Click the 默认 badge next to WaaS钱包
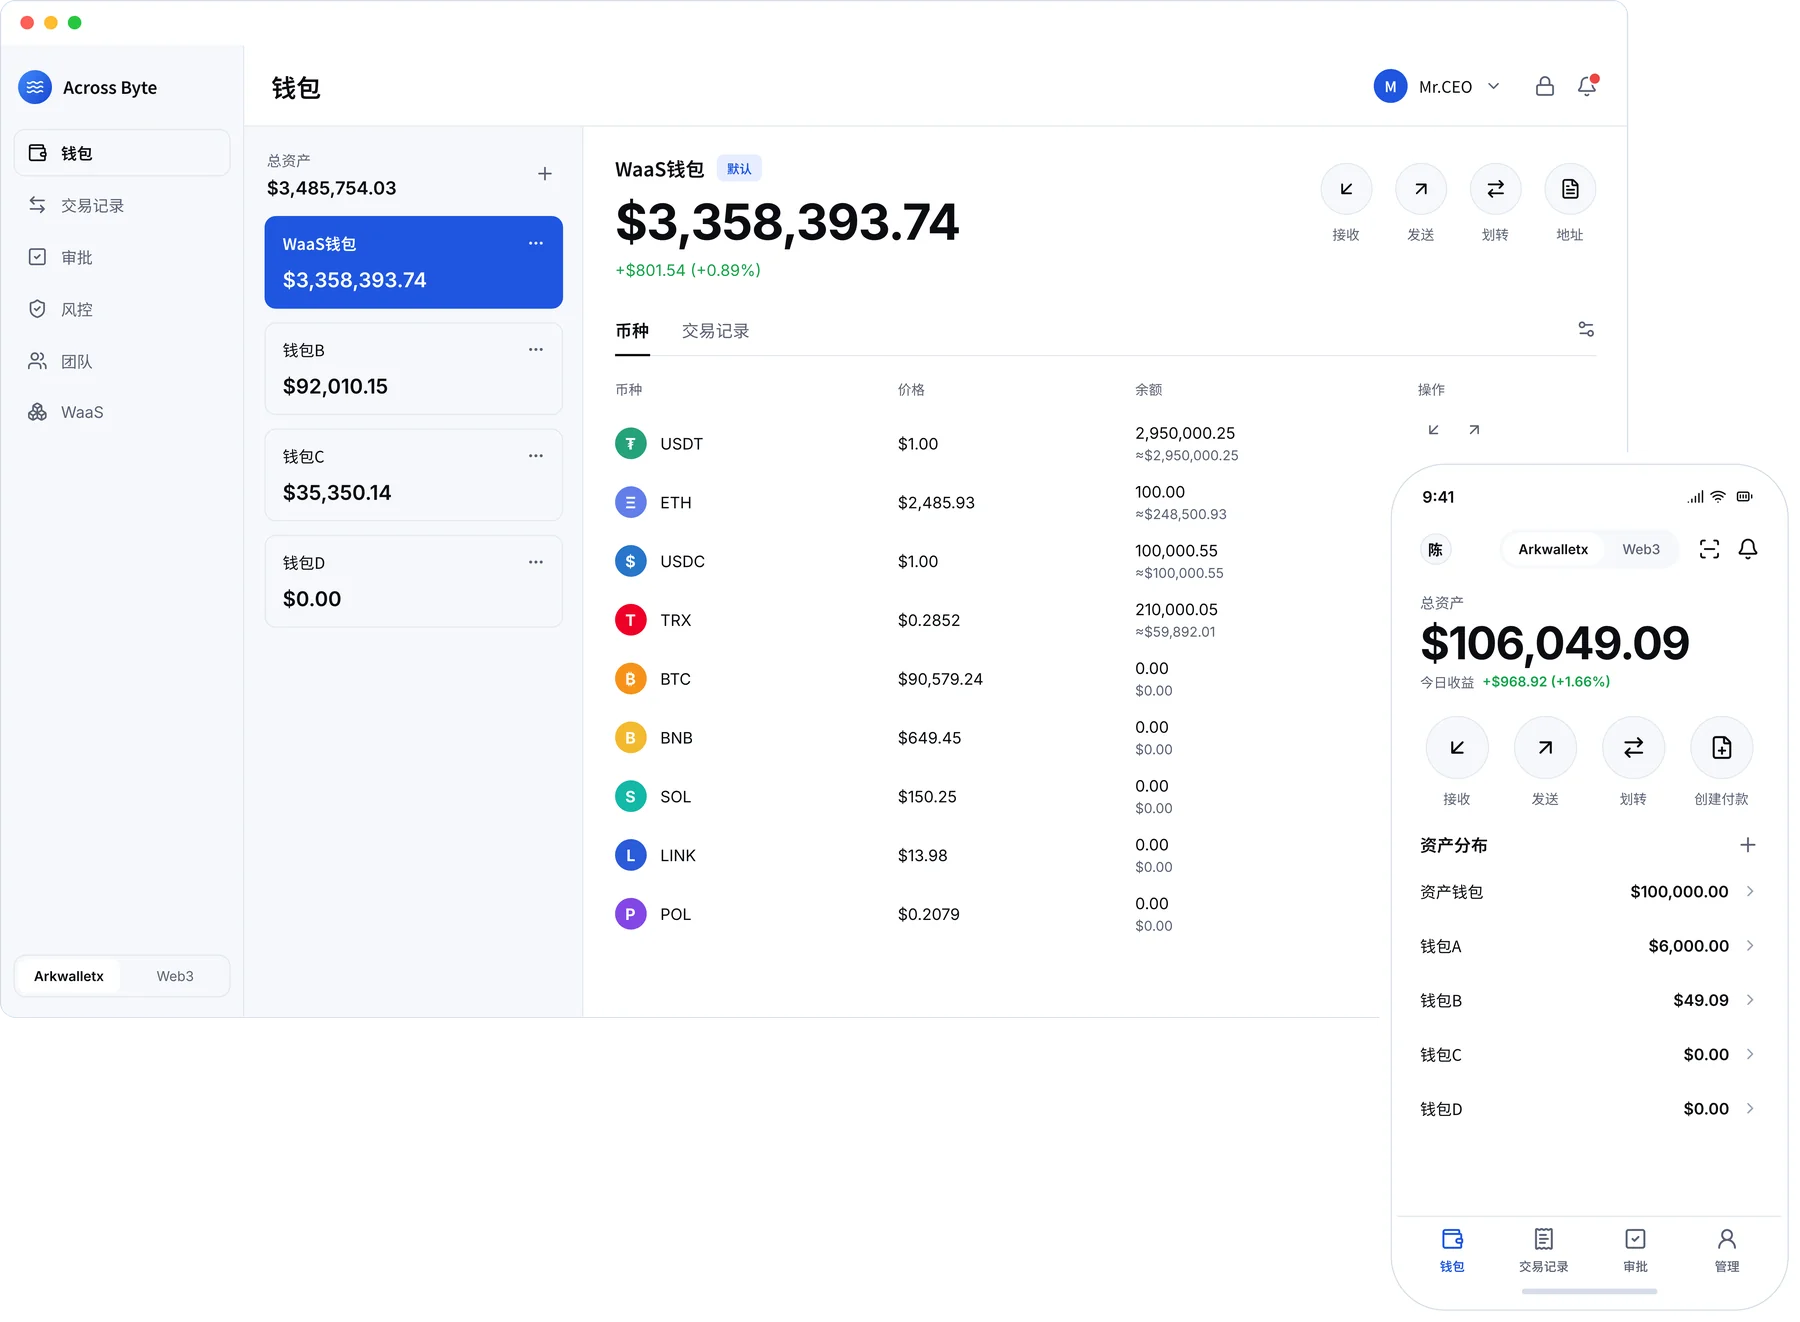This screenshot has height=1322, width=1800. tap(739, 169)
